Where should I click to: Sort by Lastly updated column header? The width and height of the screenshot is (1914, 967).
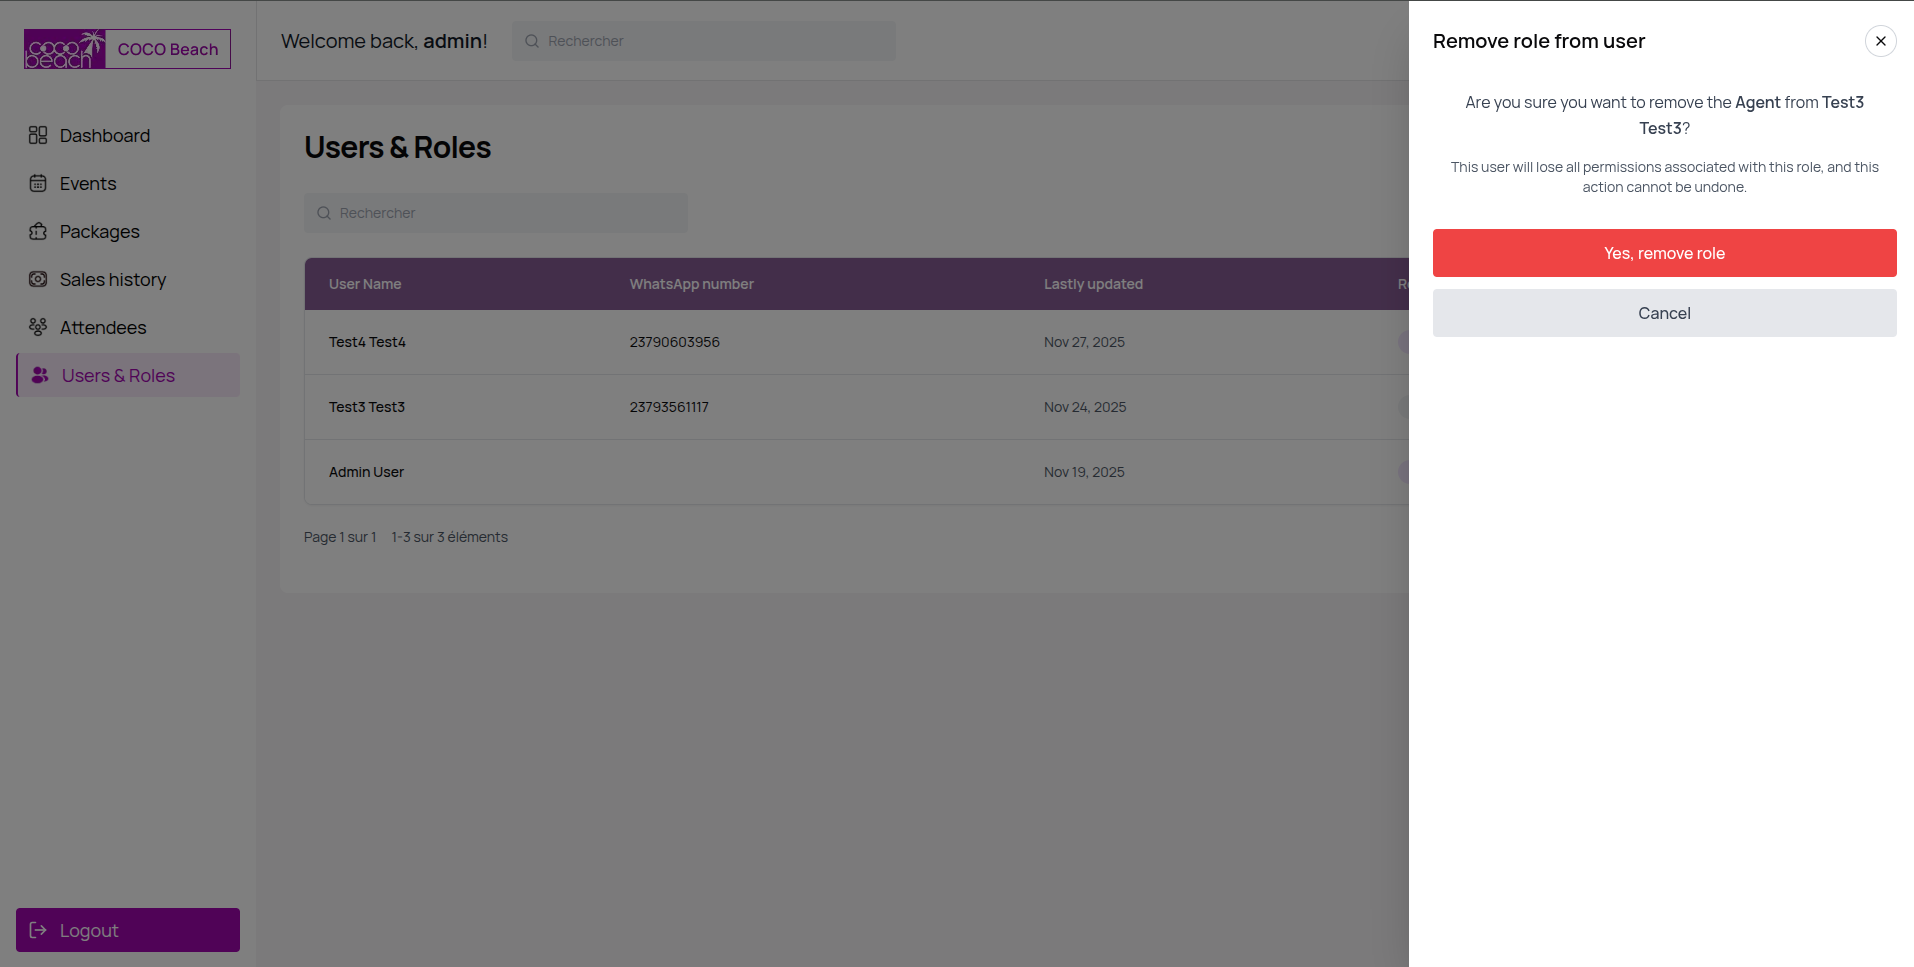point(1093,284)
